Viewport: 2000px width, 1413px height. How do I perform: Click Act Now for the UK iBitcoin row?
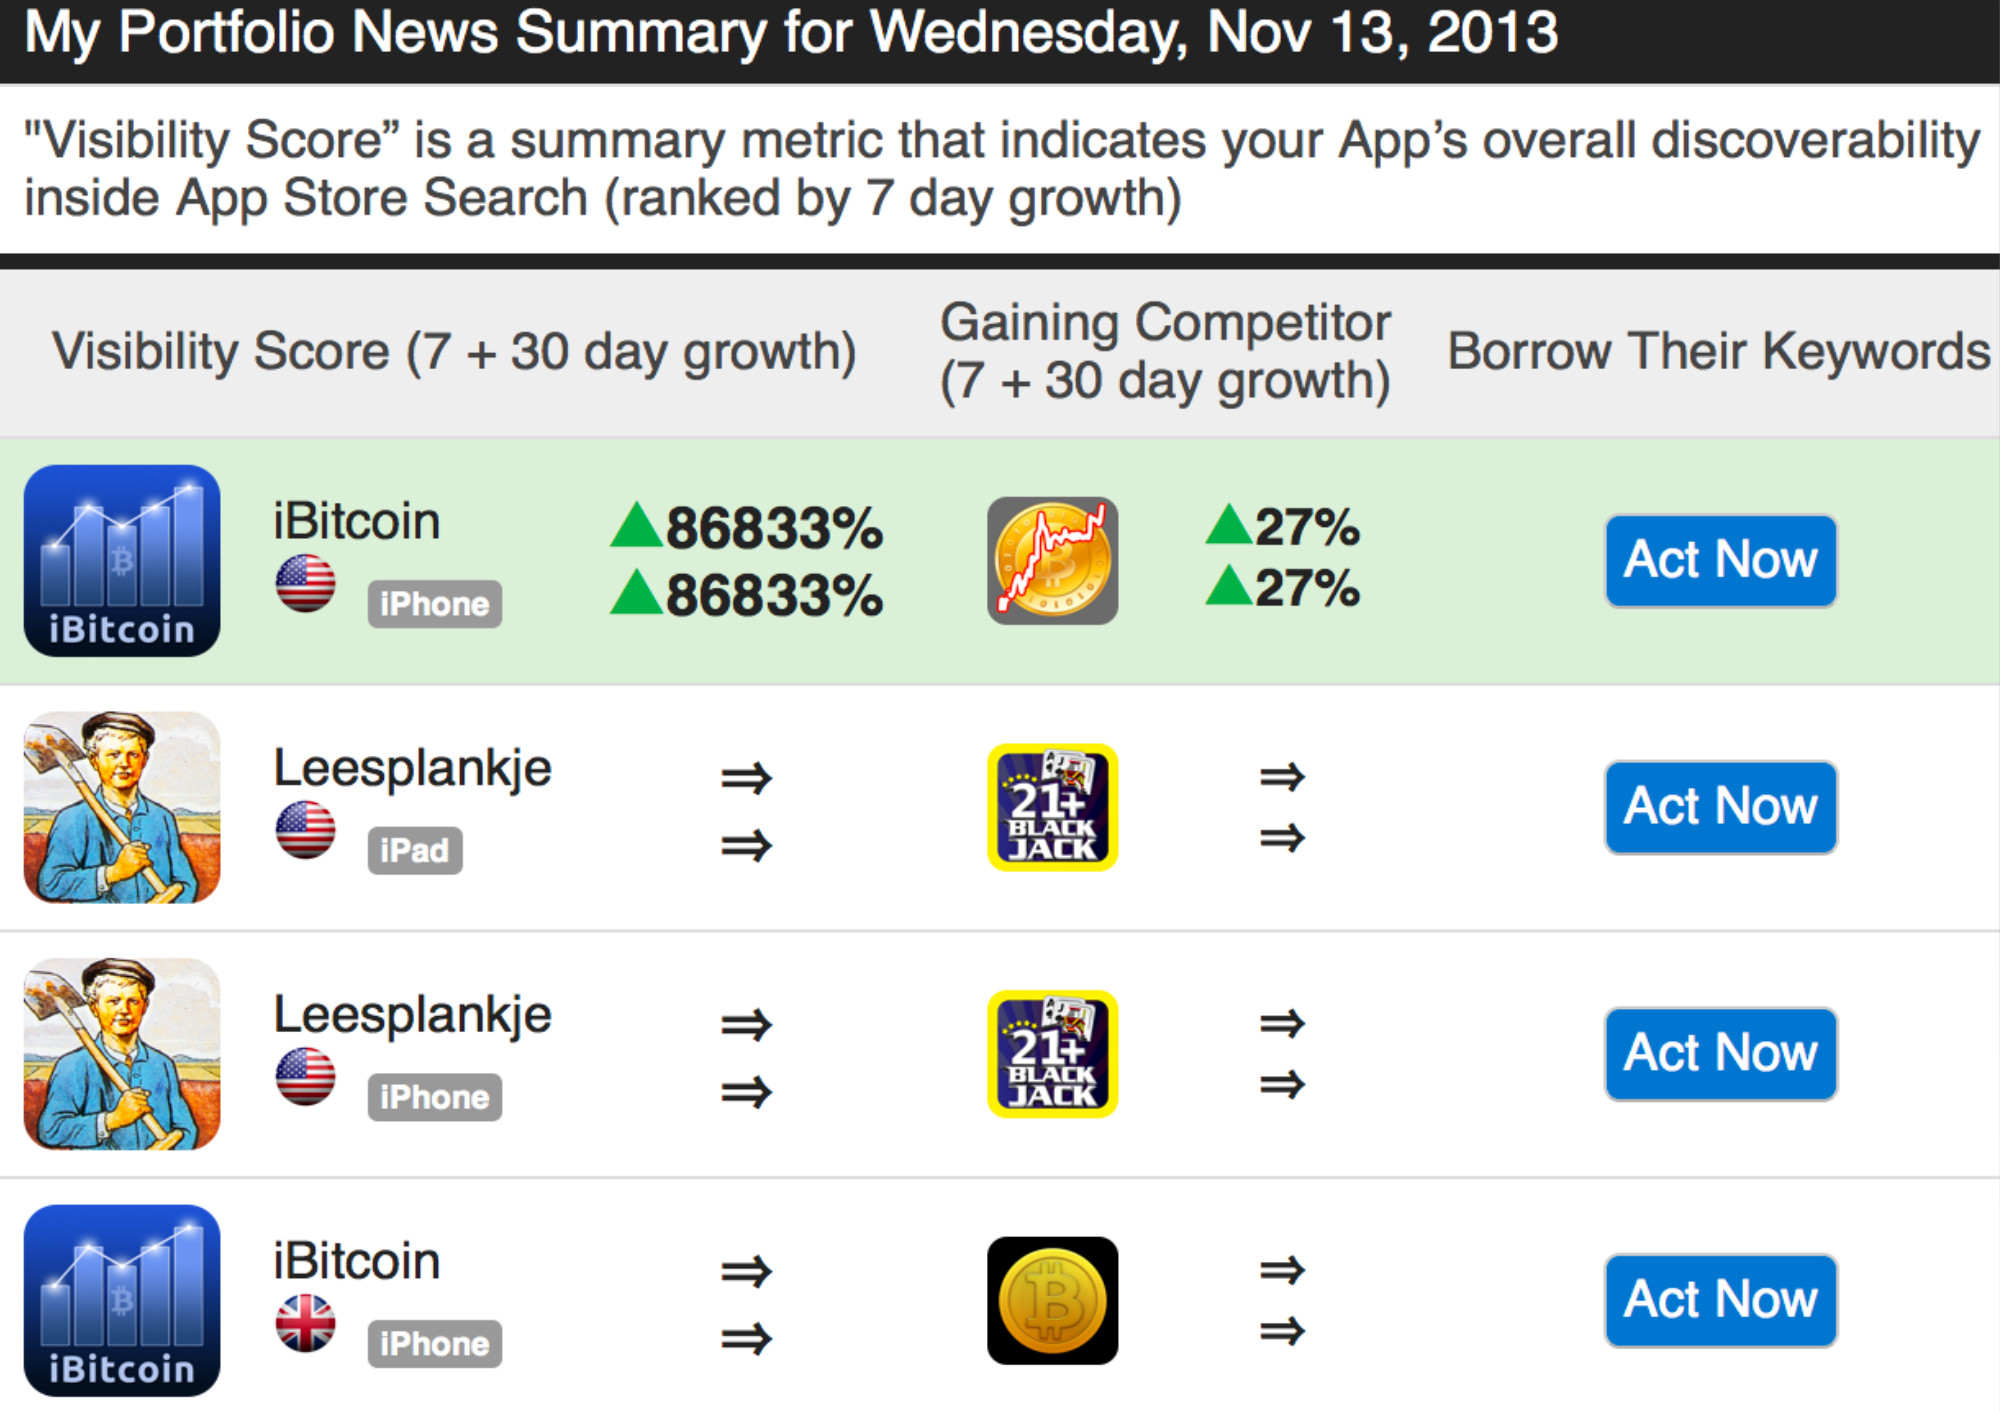(x=1720, y=1300)
